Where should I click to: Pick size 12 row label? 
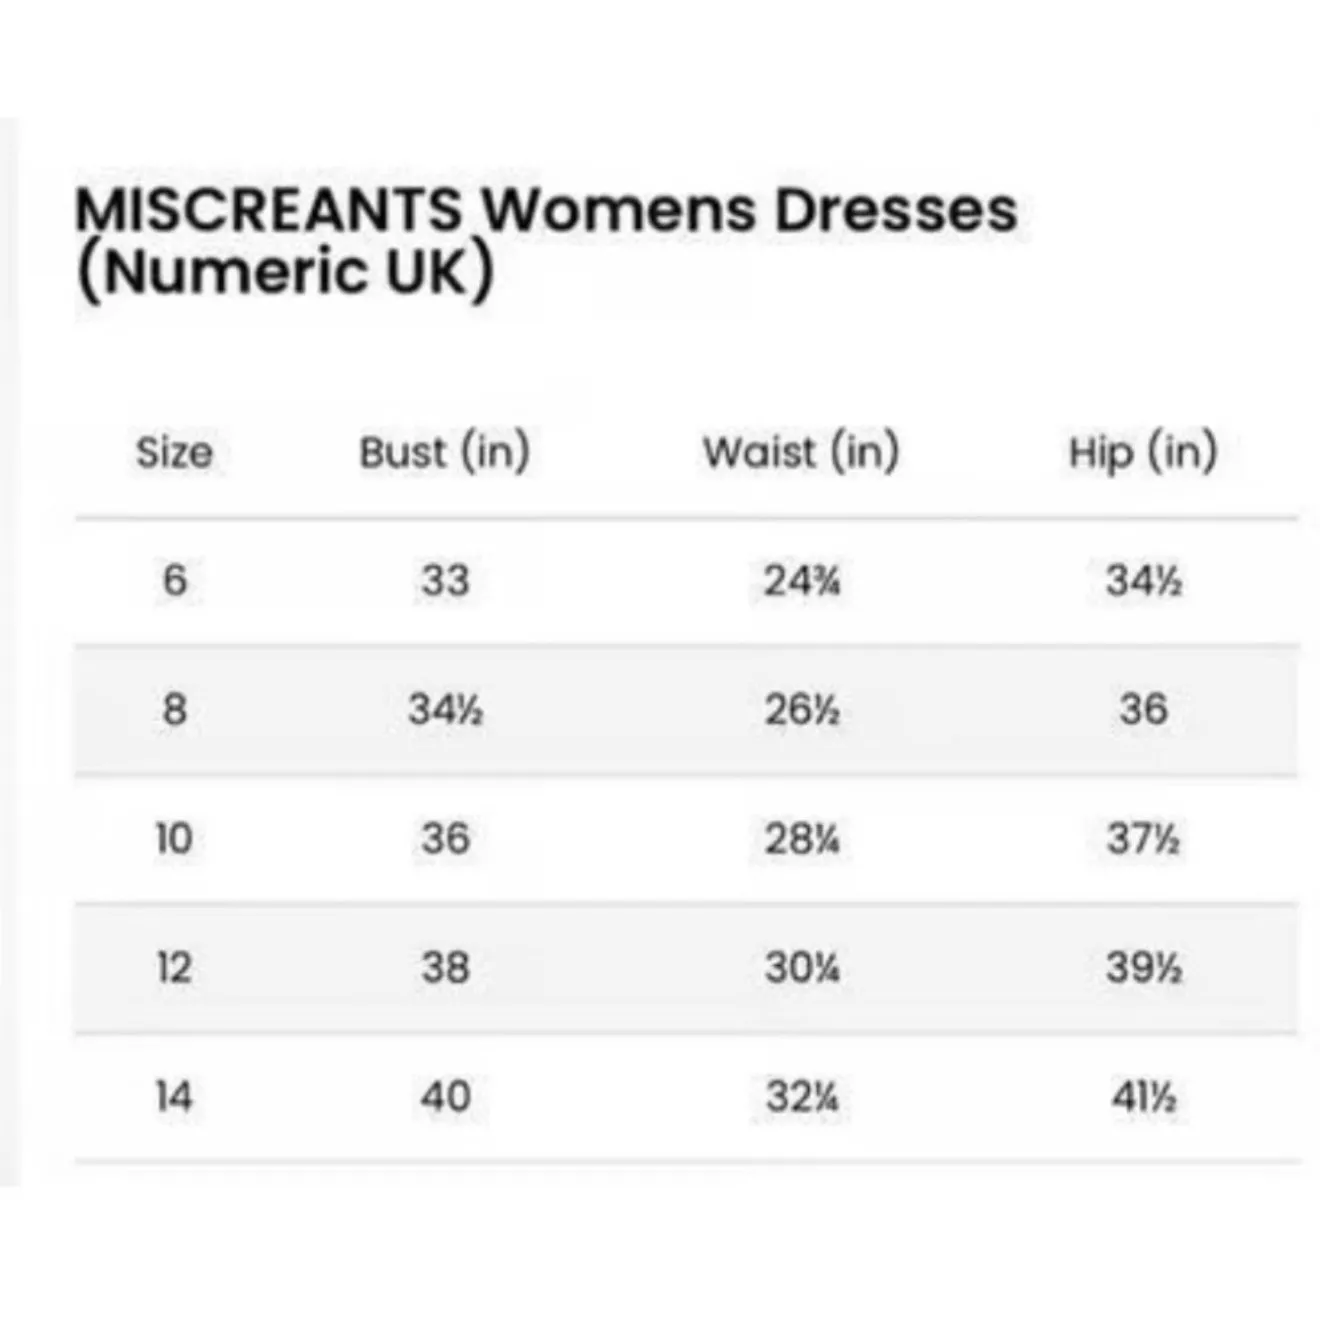174,967
